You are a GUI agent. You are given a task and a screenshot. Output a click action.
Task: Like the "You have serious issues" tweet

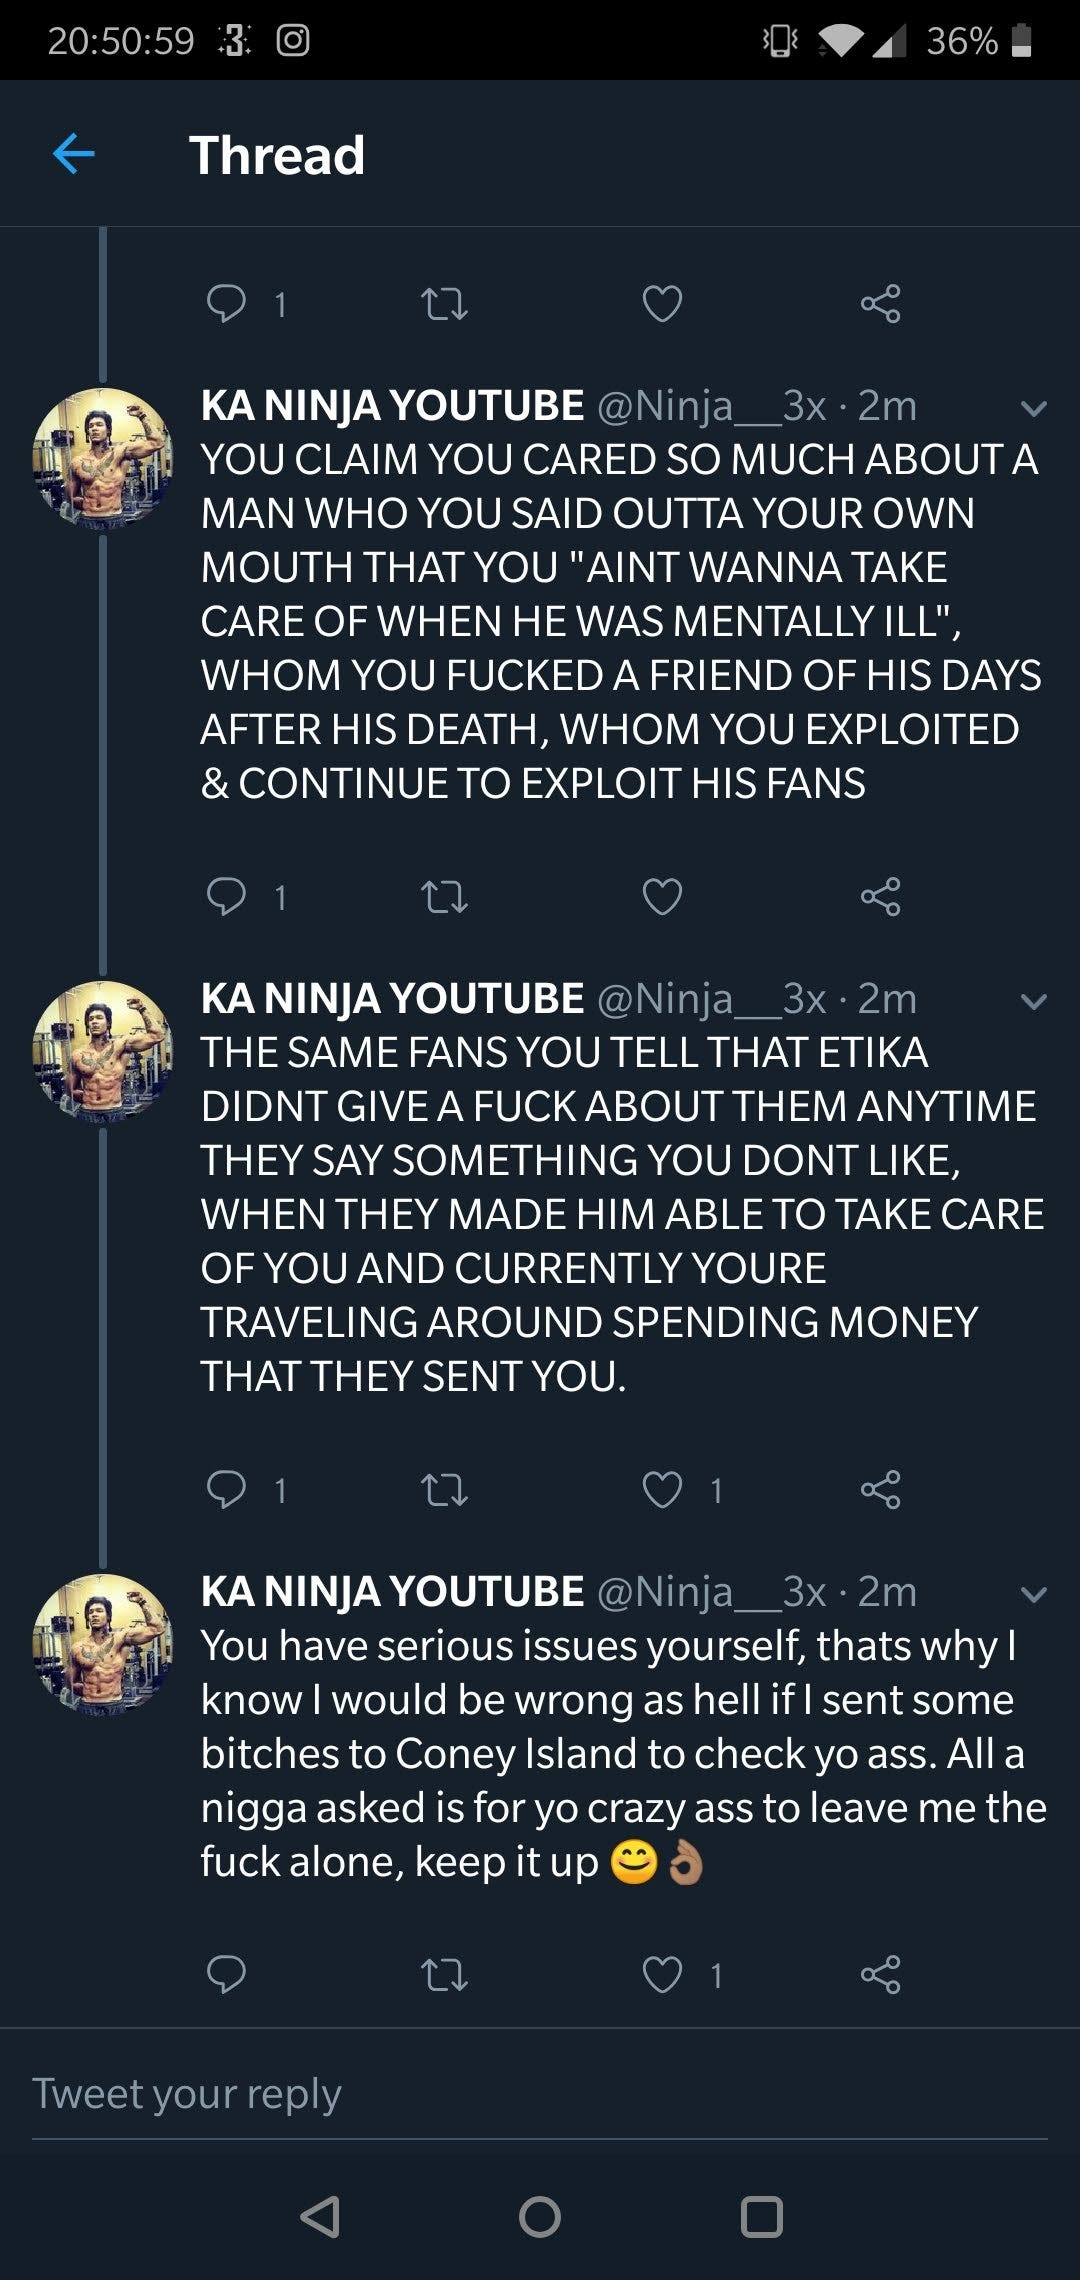pos(662,1975)
